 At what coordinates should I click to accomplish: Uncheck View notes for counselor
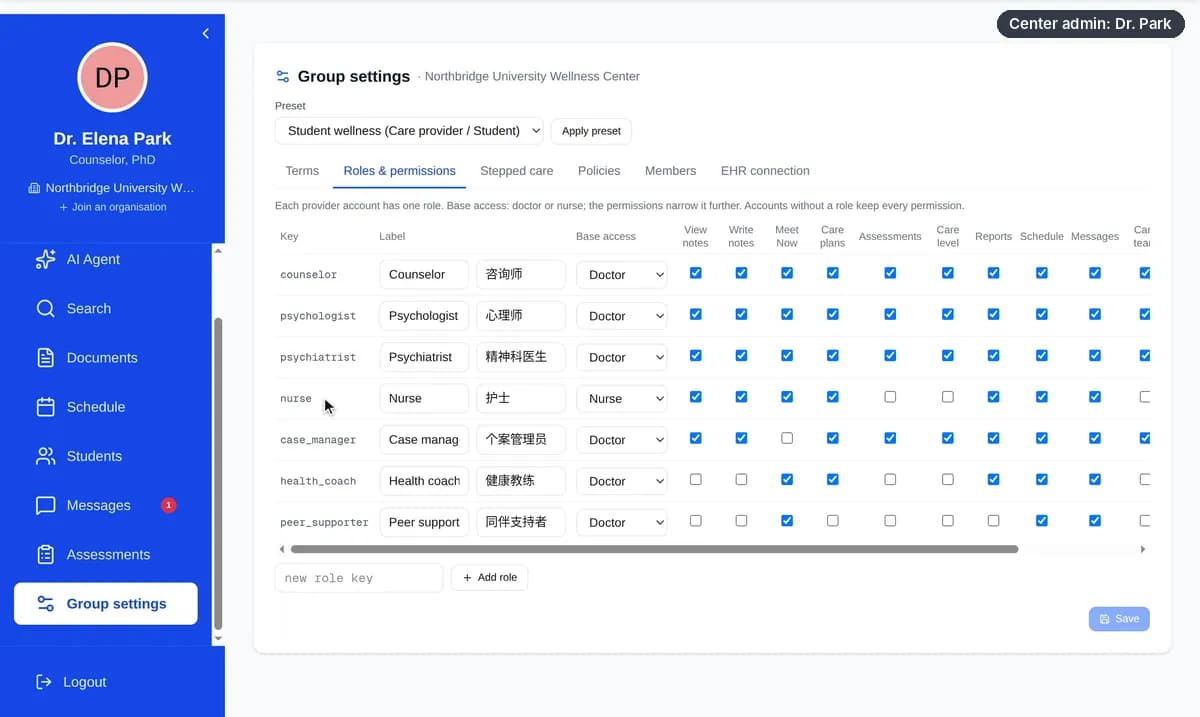click(x=696, y=273)
